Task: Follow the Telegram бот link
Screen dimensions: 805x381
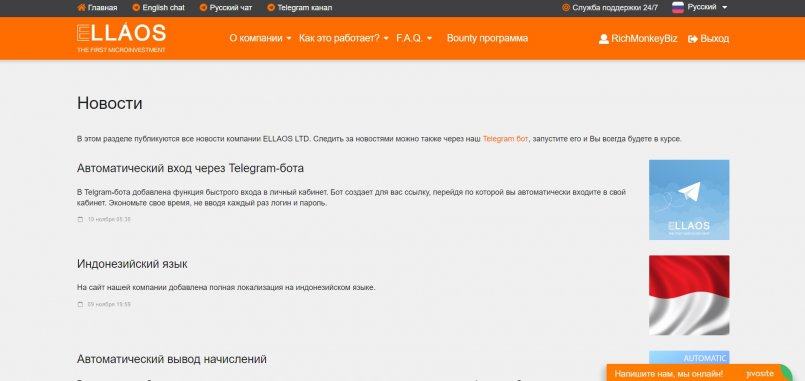Action: (505, 139)
